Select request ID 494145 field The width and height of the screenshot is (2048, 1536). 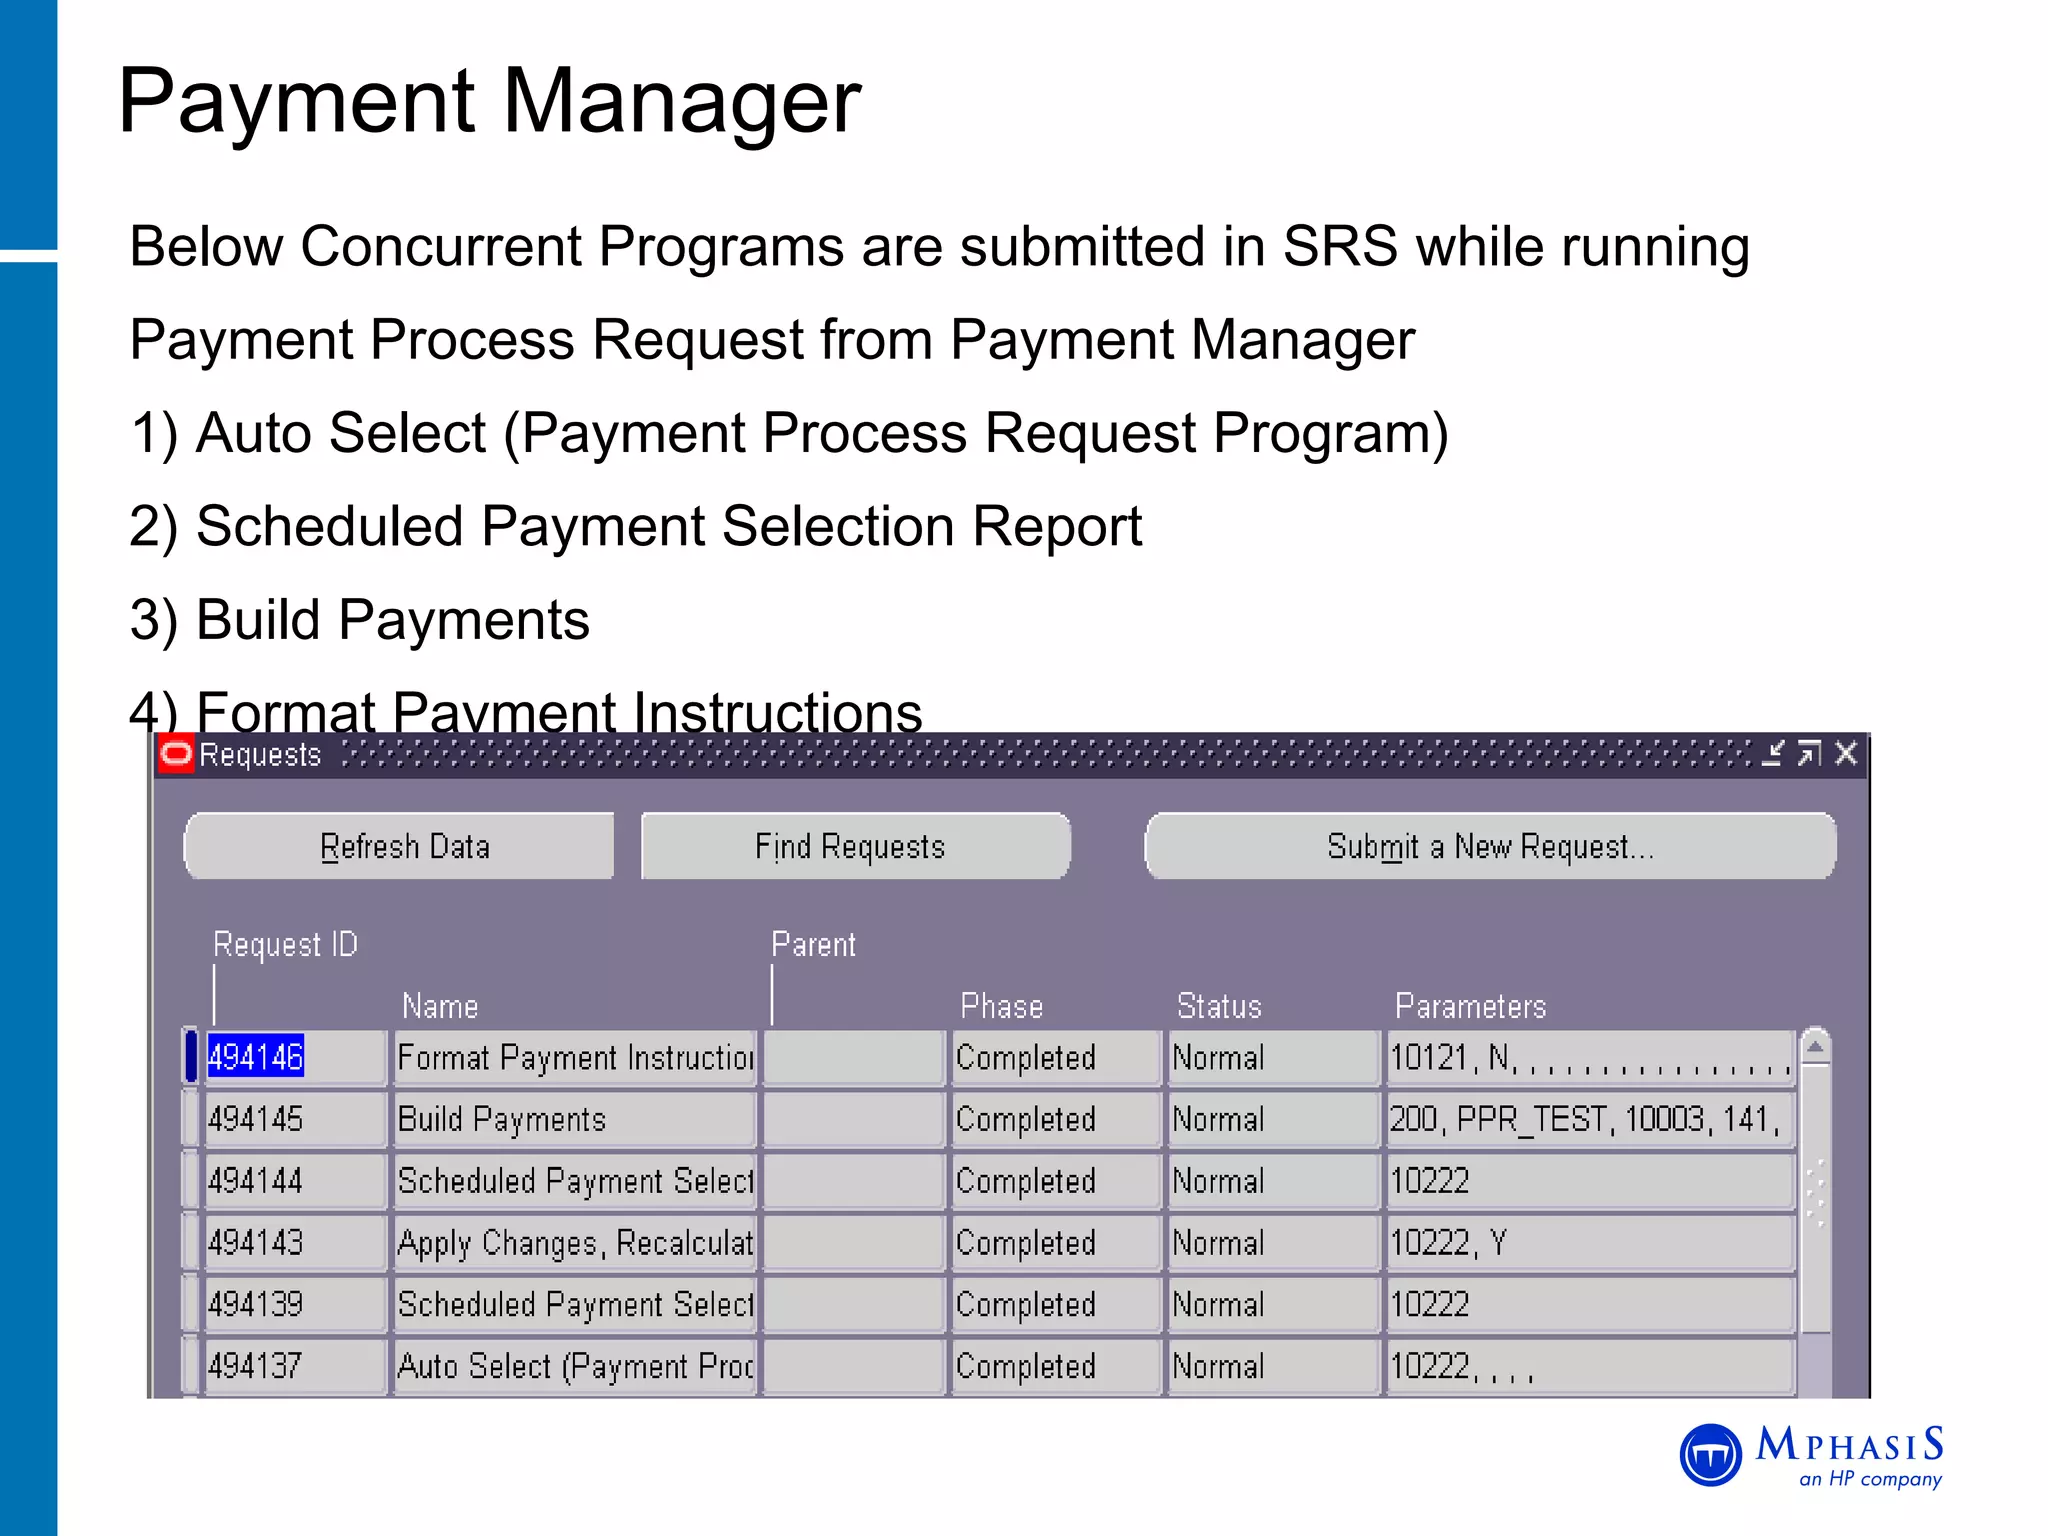click(x=295, y=1119)
